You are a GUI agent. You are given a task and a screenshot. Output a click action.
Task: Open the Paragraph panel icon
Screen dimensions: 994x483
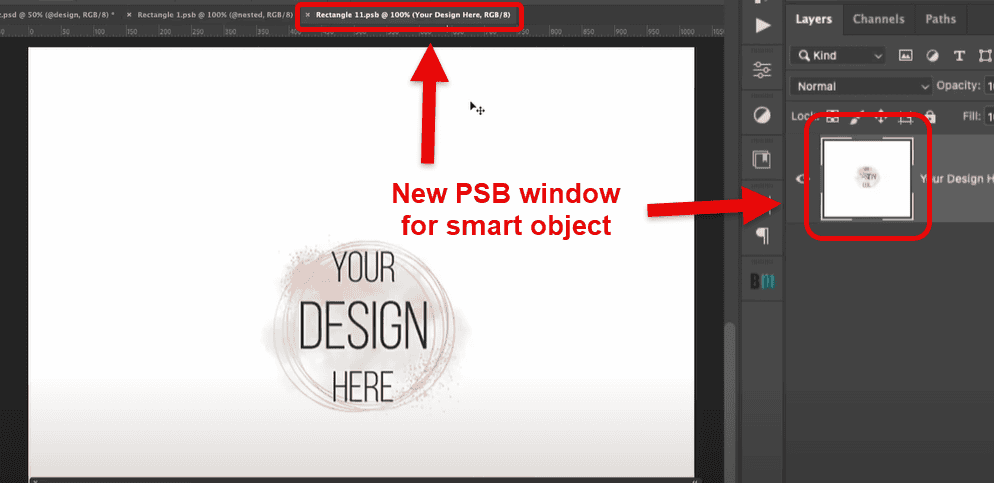coord(764,237)
